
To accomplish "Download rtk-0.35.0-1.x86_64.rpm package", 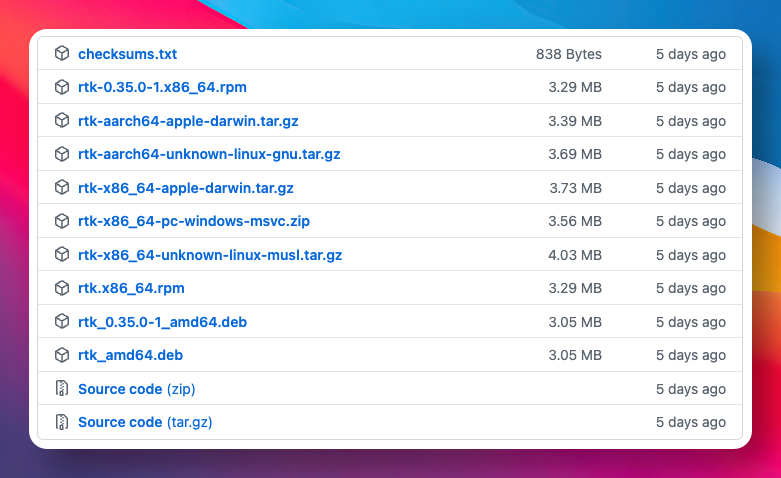I will click(x=162, y=87).
